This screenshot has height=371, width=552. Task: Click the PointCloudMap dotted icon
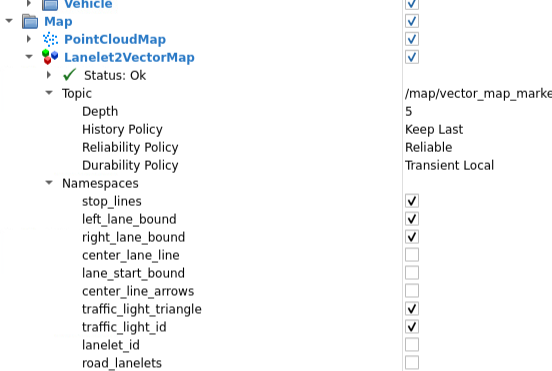click(x=50, y=39)
